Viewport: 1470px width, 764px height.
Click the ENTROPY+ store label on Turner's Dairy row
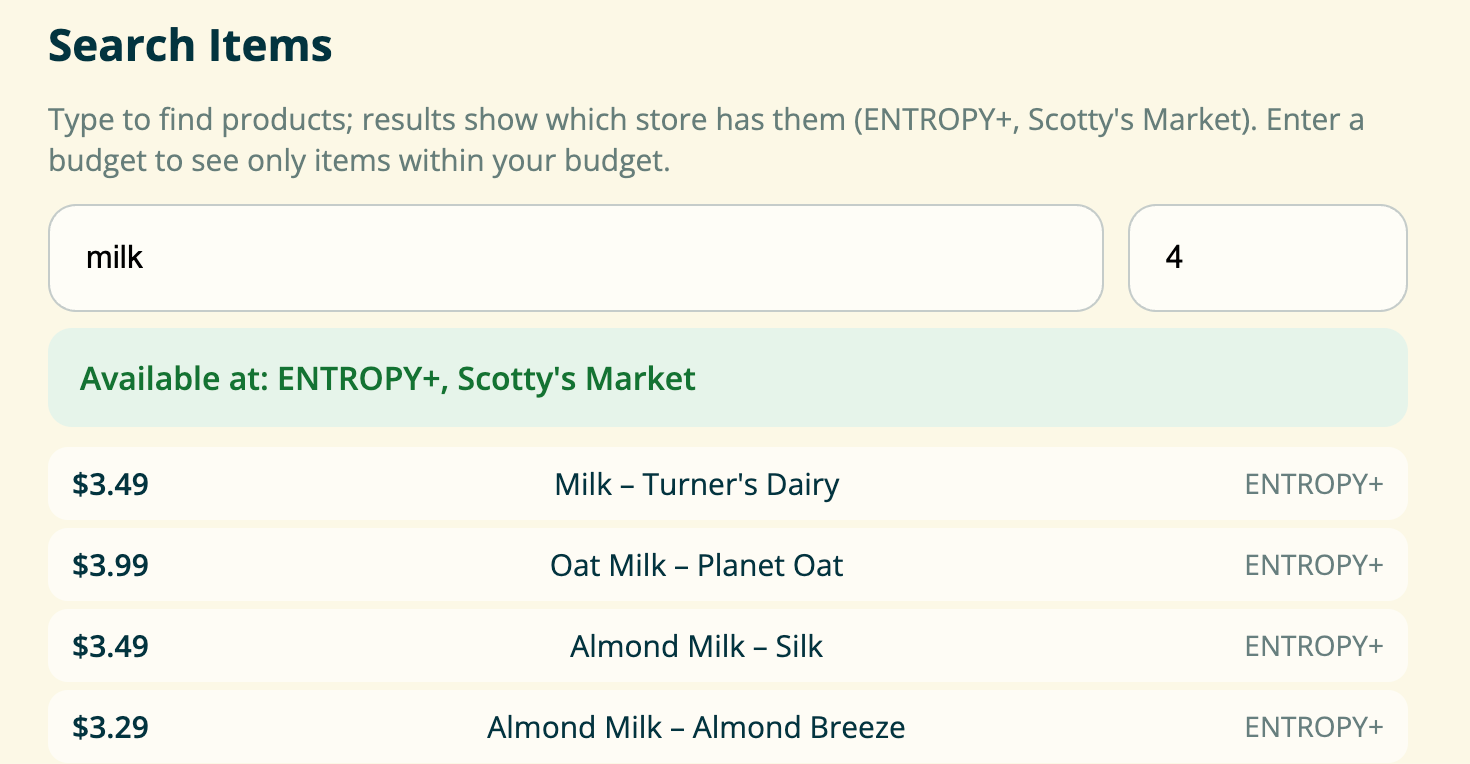coord(1313,485)
